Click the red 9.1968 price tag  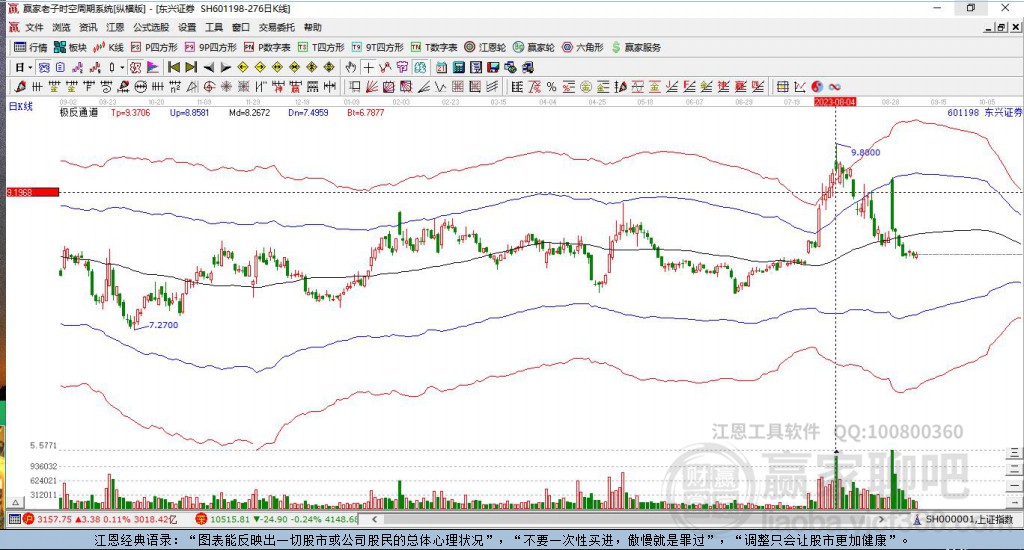click(33, 192)
